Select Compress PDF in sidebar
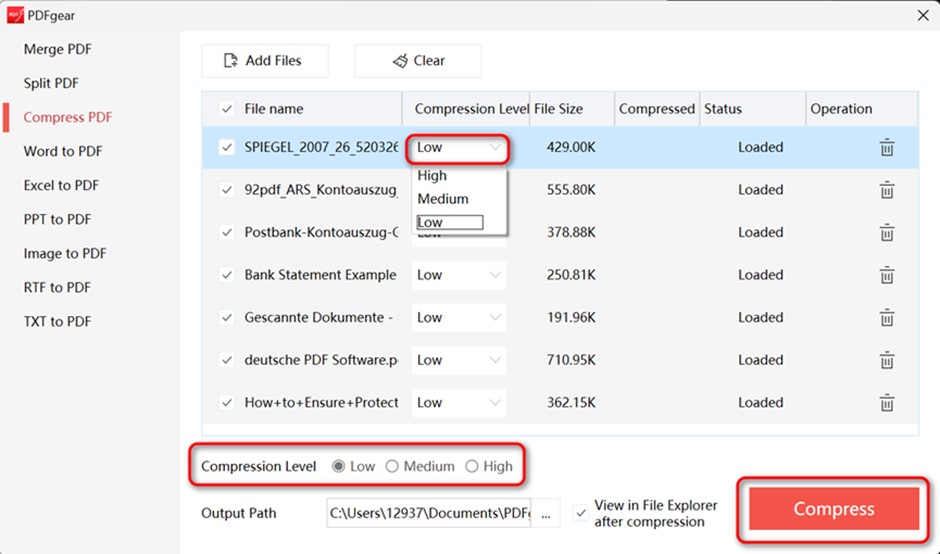 pos(68,118)
